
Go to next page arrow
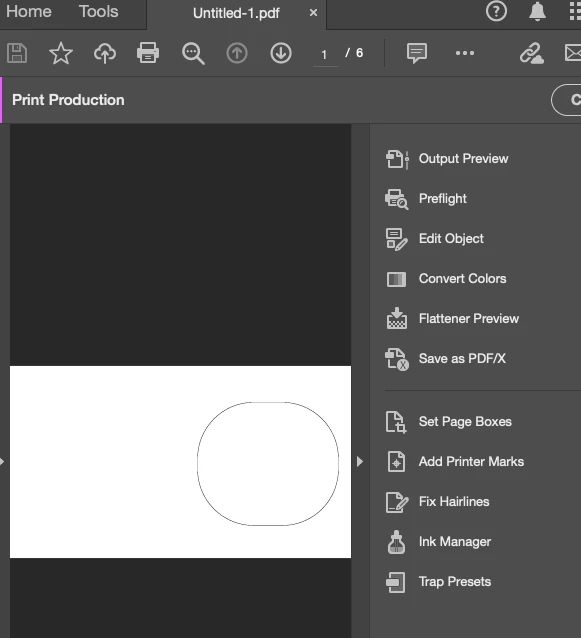(x=281, y=53)
